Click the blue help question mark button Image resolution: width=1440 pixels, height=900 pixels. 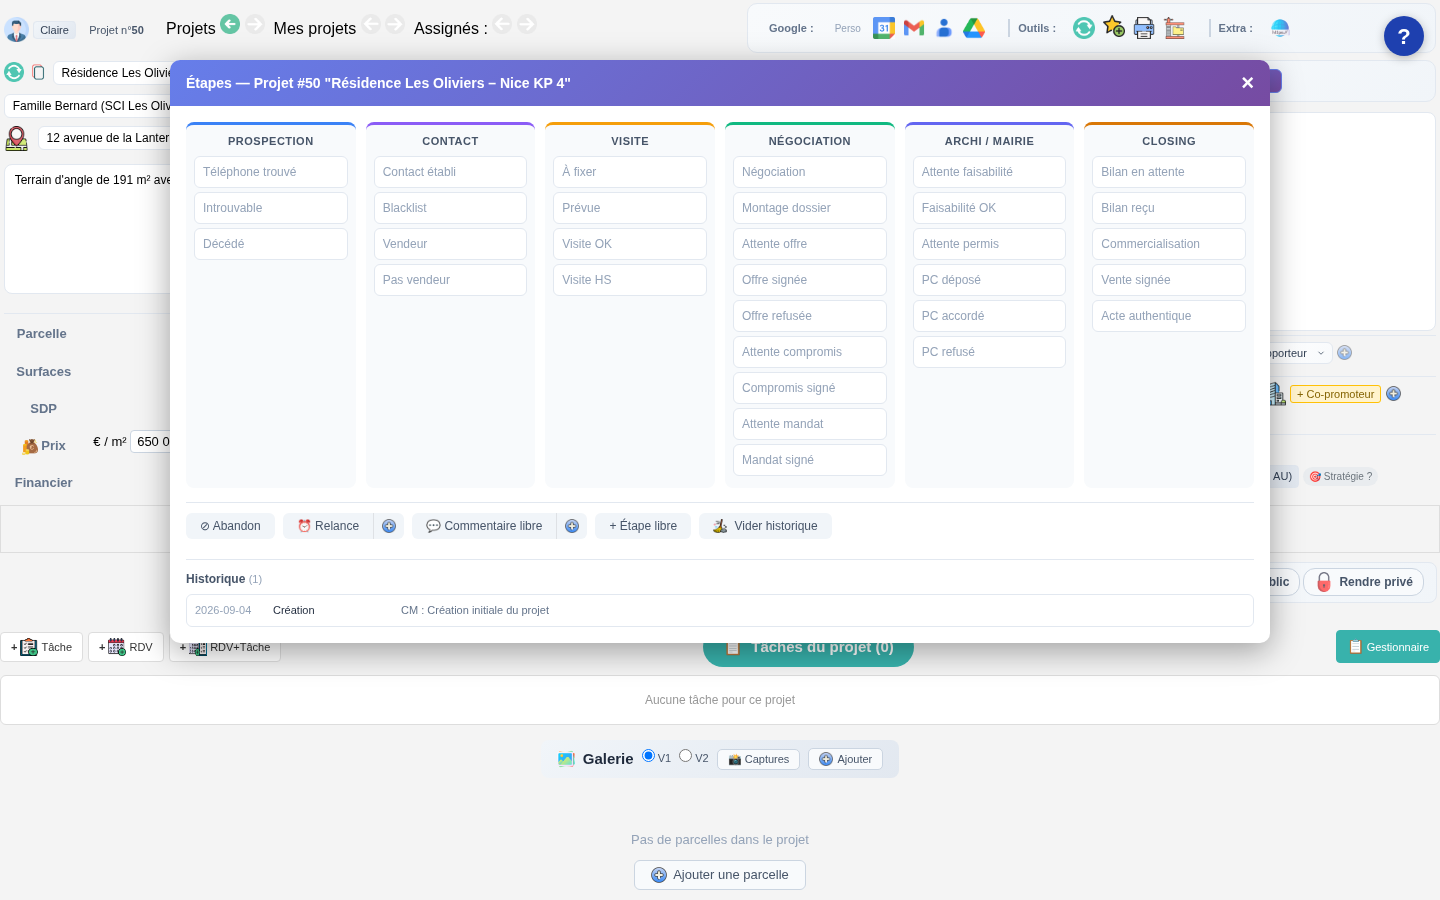[1404, 36]
